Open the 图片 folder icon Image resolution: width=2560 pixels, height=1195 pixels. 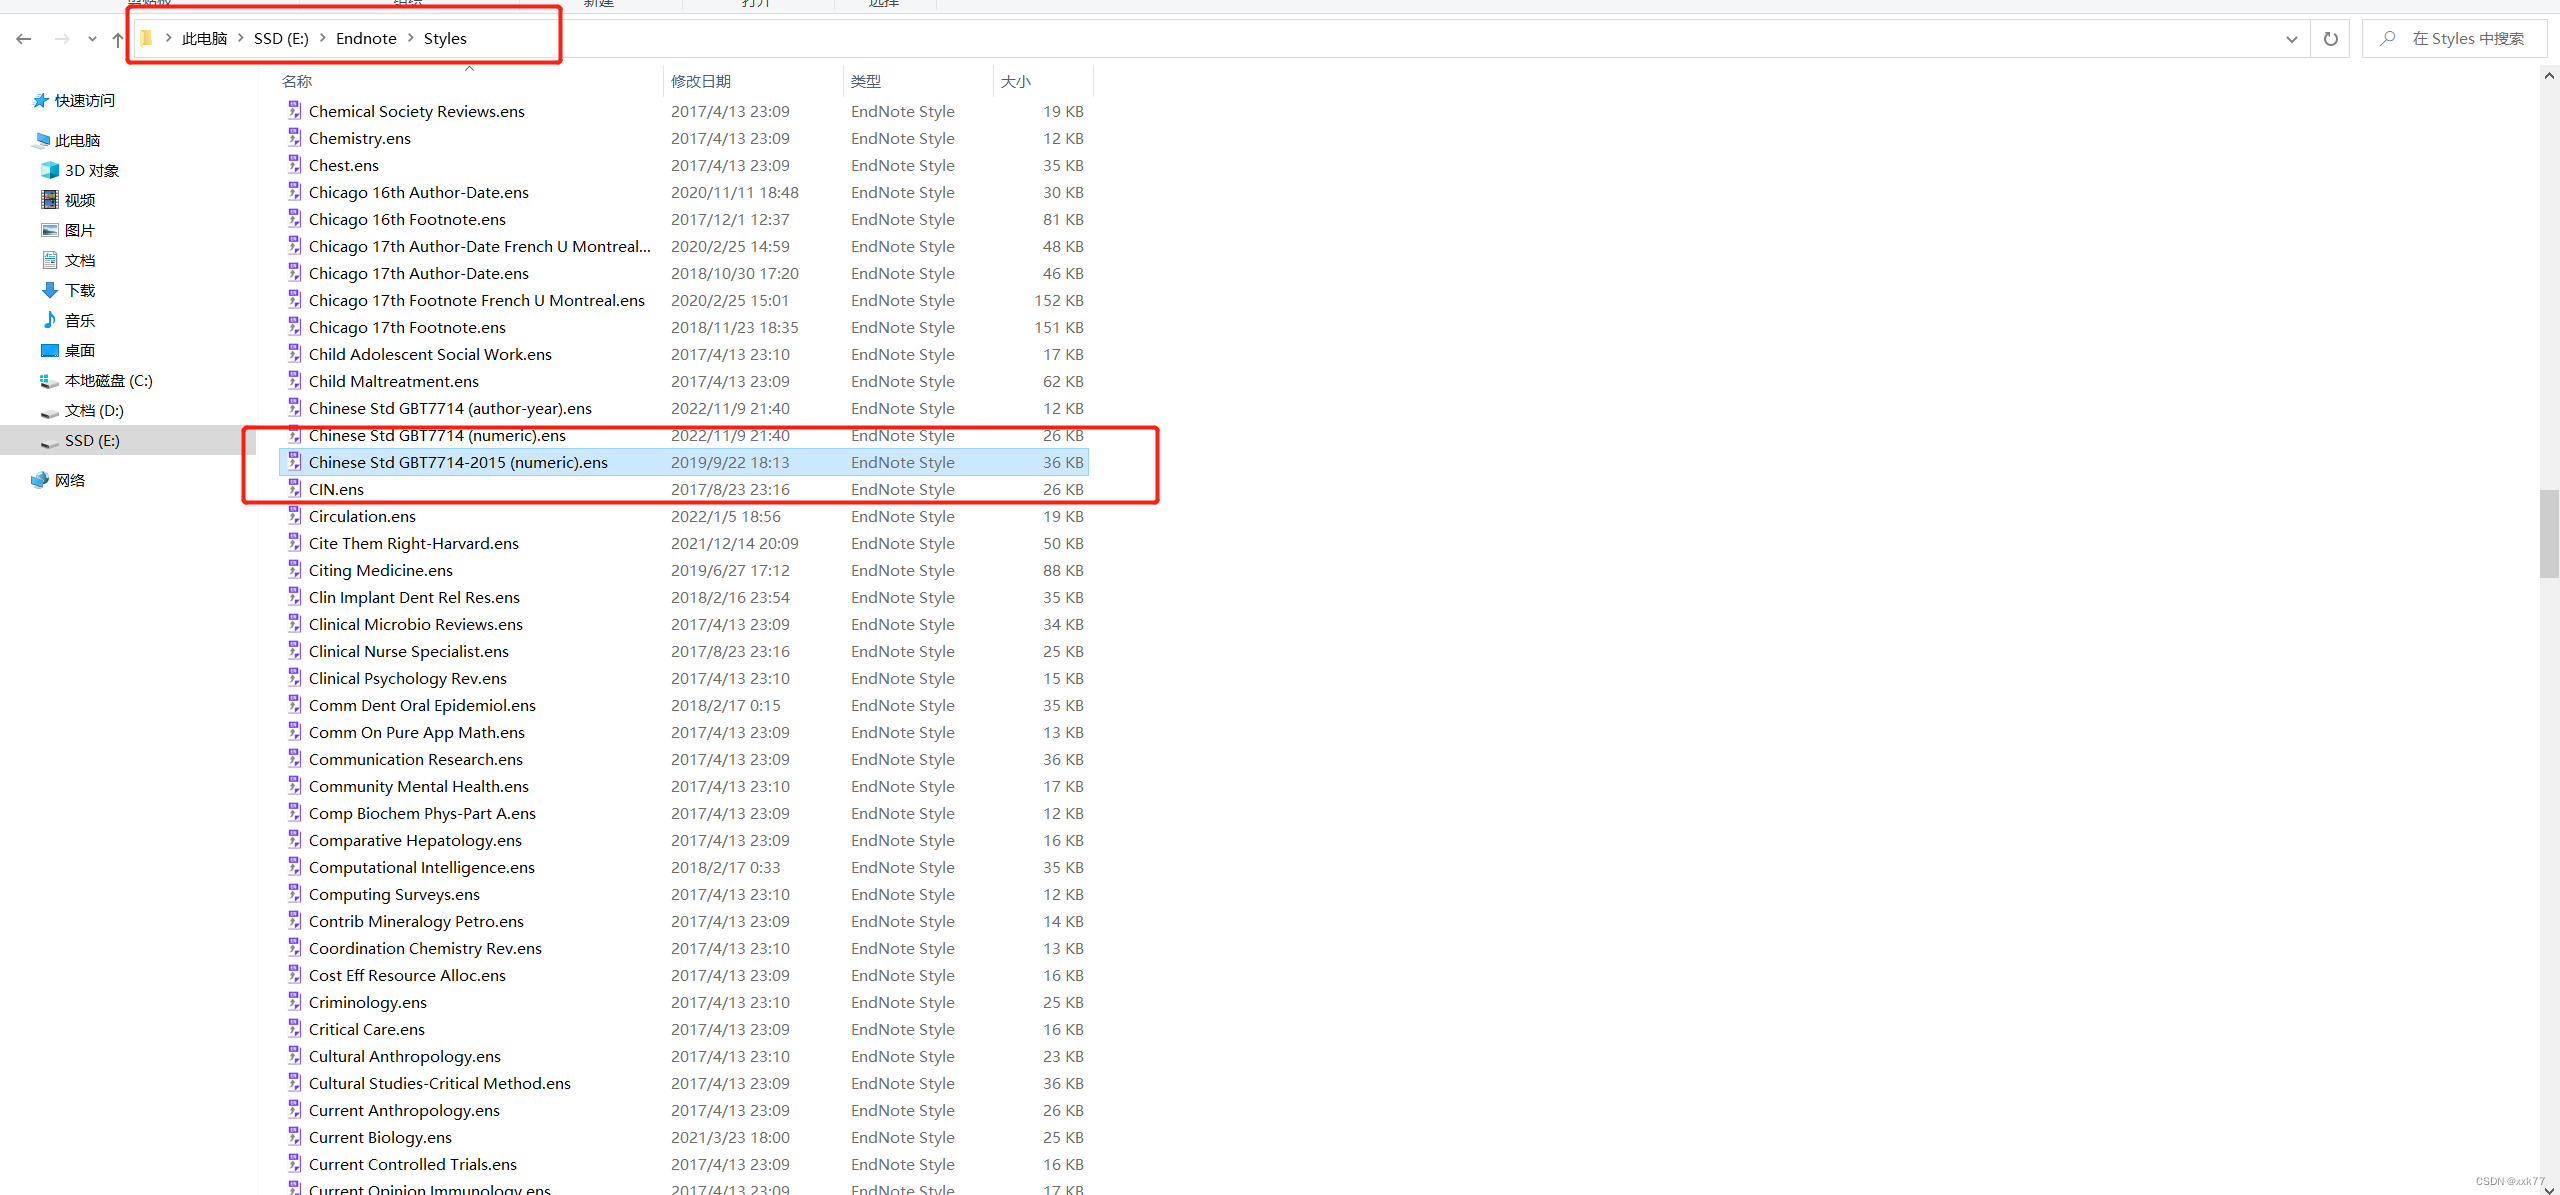pyautogui.click(x=49, y=231)
